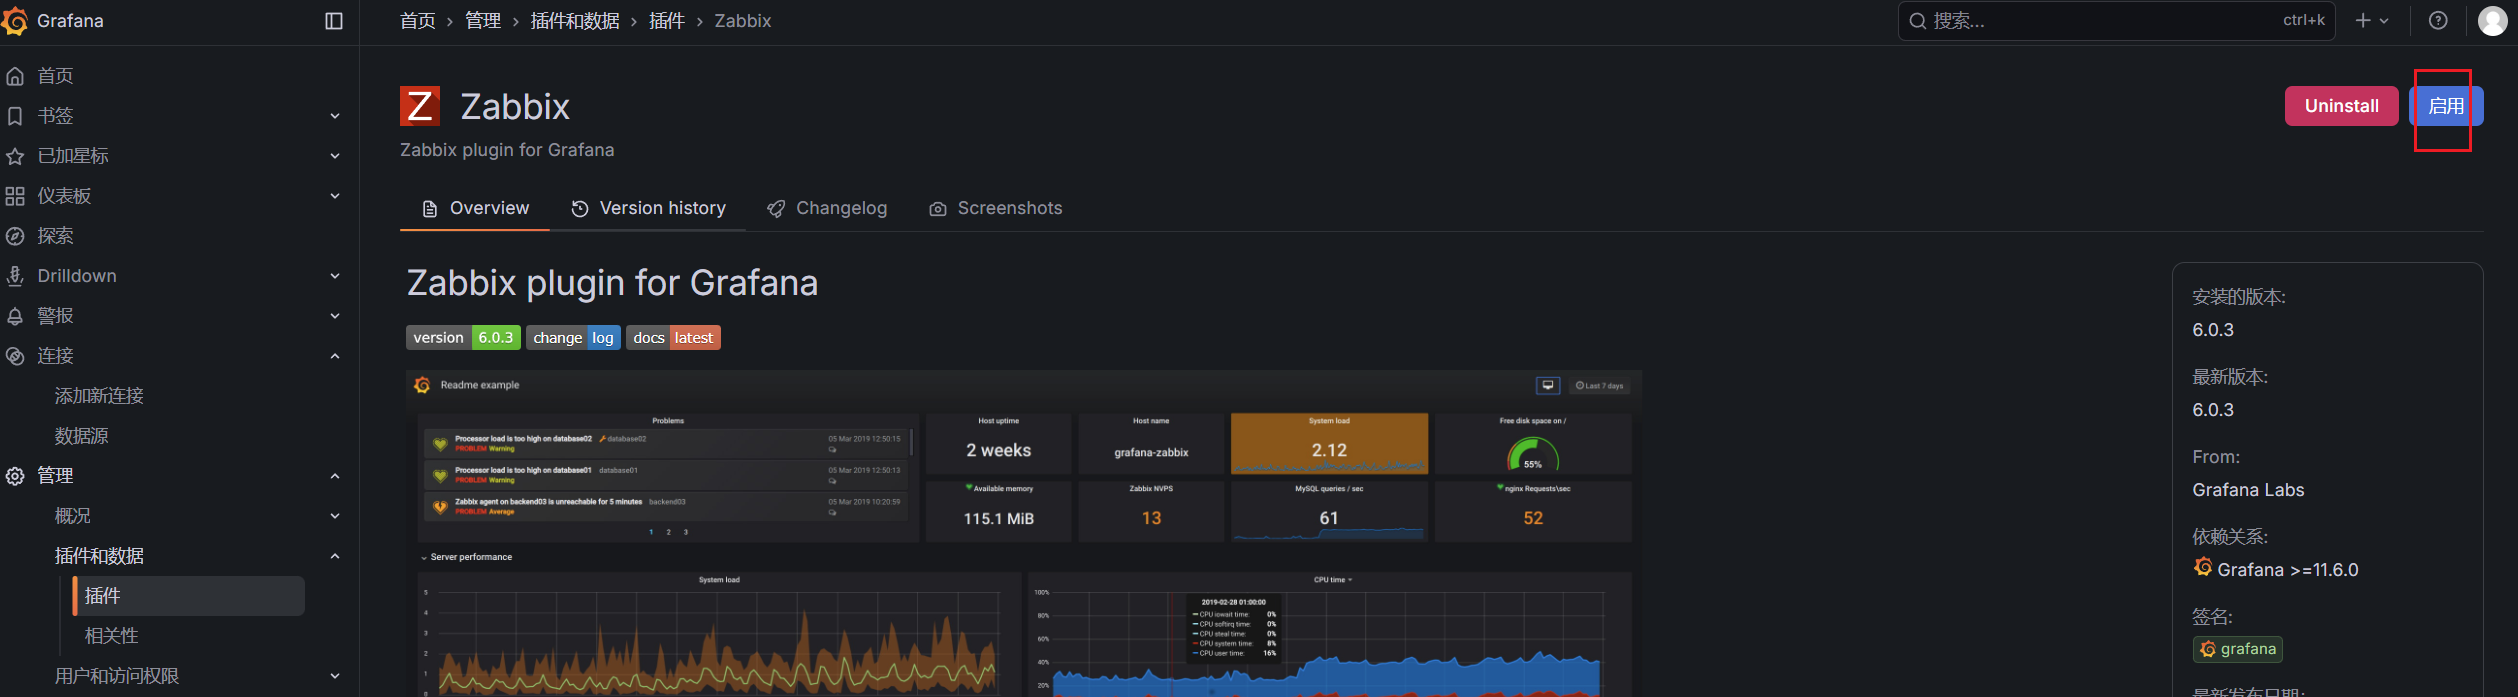Click the Zabbix plugin logo
The width and height of the screenshot is (2518, 697).
(420, 106)
